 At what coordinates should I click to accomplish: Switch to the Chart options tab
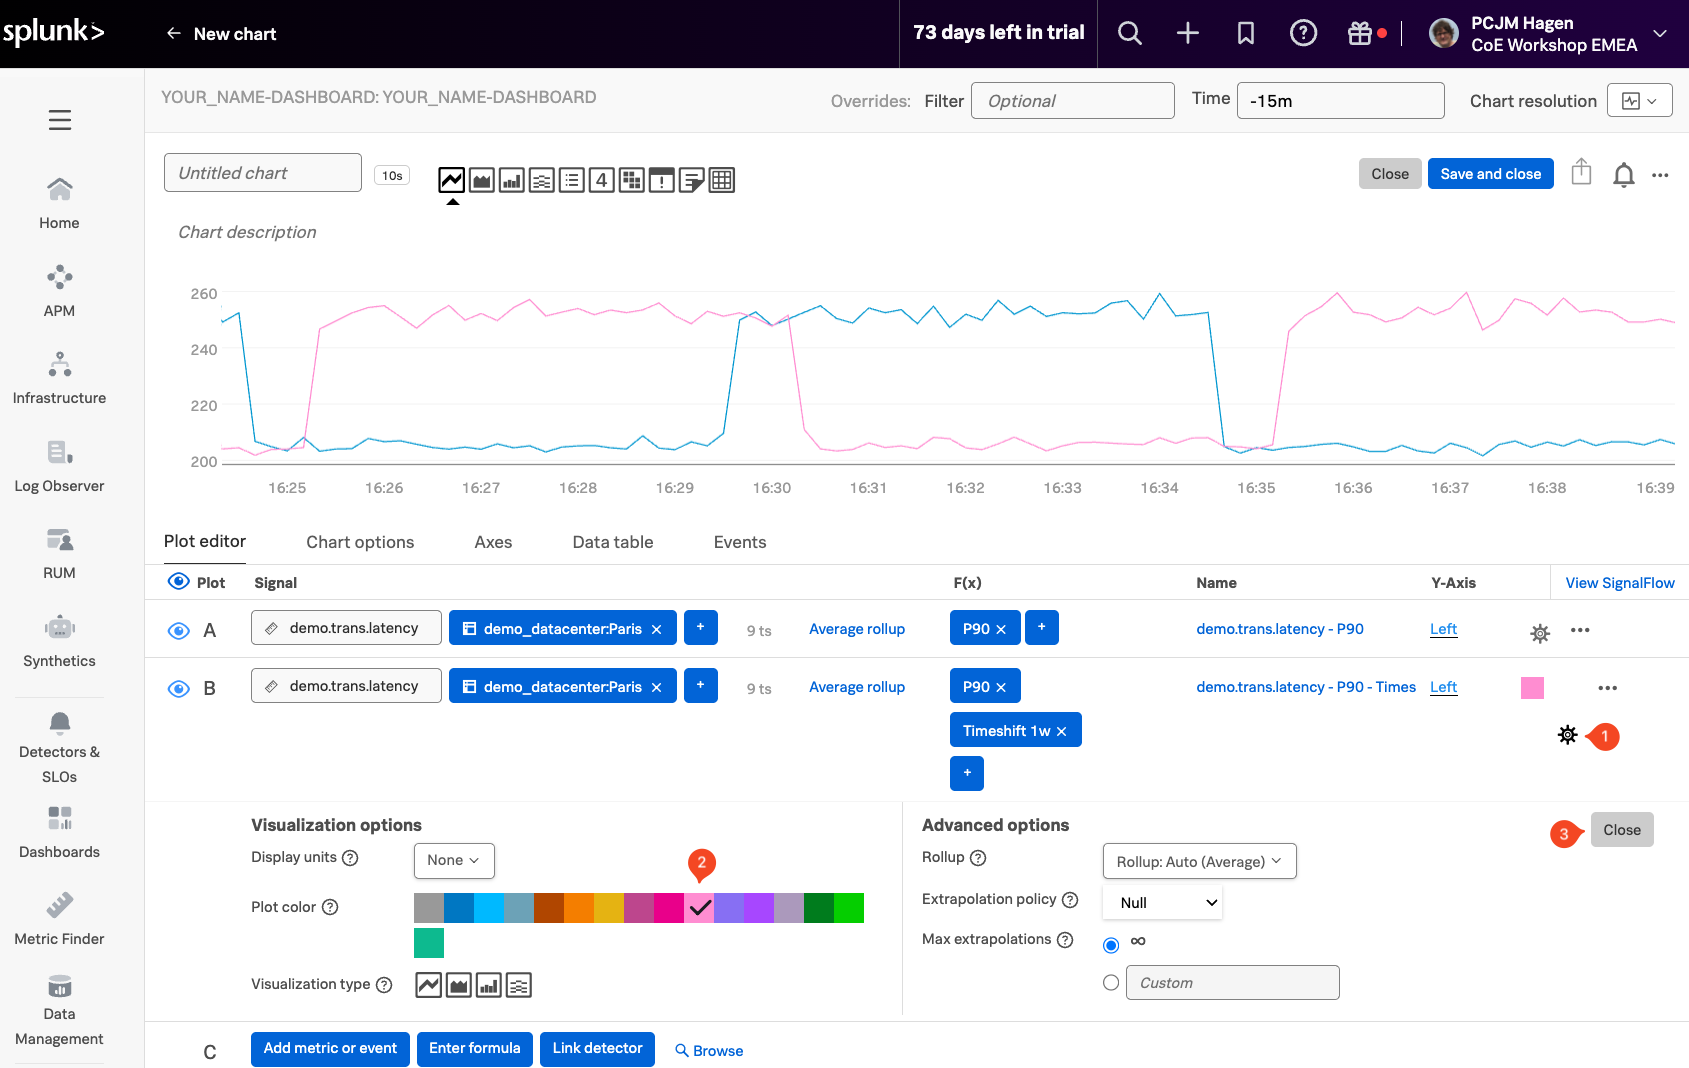[360, 542]
